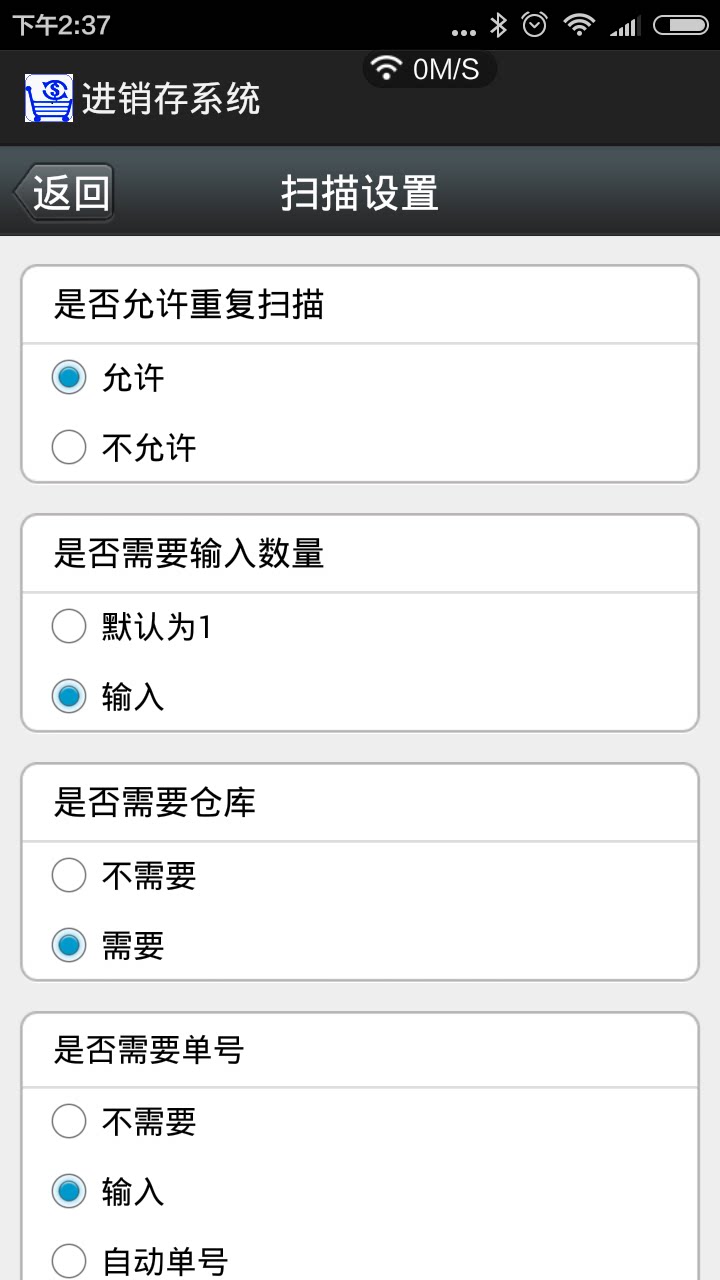
Task: Tap the Bluetooth status icon
Action: coord(498,25)
